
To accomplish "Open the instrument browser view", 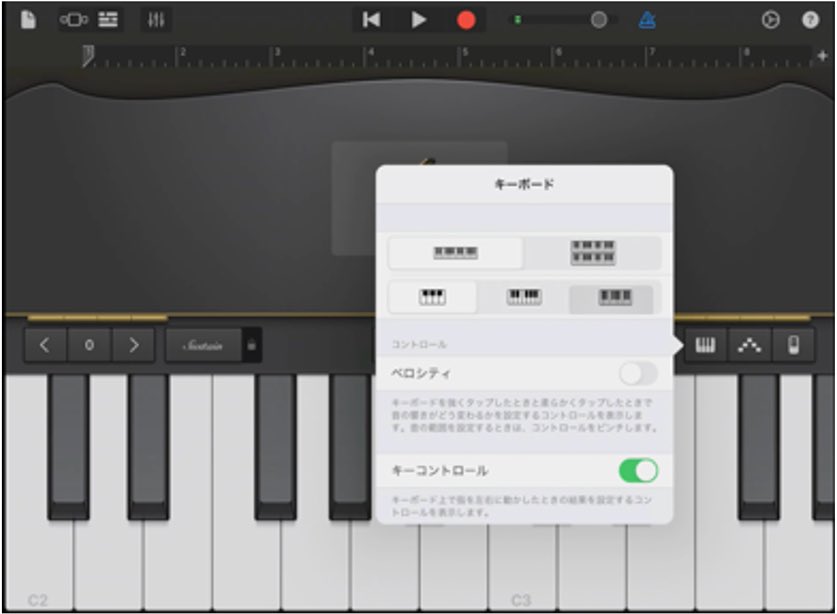I will pos(74,20).
